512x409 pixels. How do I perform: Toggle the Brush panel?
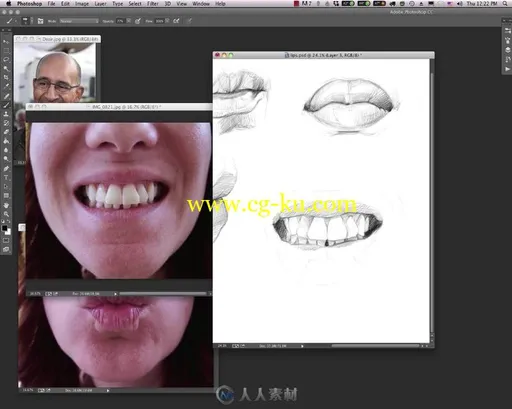[x=40, y=21]
